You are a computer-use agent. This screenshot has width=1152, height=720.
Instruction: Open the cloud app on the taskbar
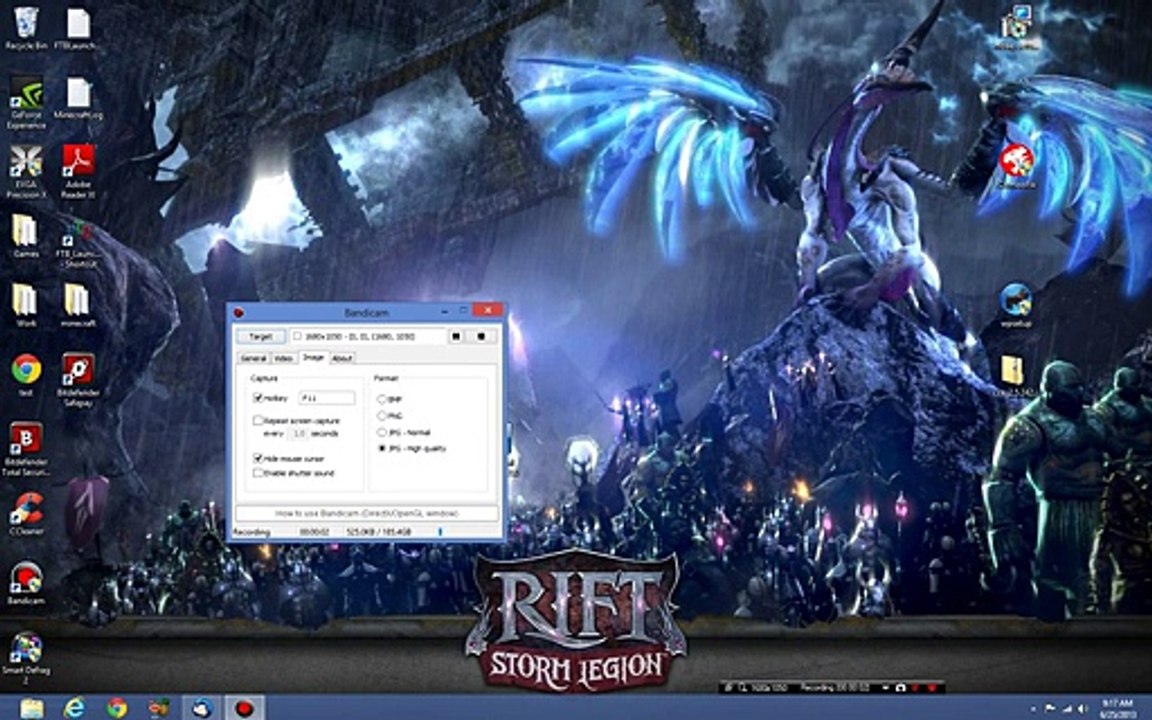[202, 708]
